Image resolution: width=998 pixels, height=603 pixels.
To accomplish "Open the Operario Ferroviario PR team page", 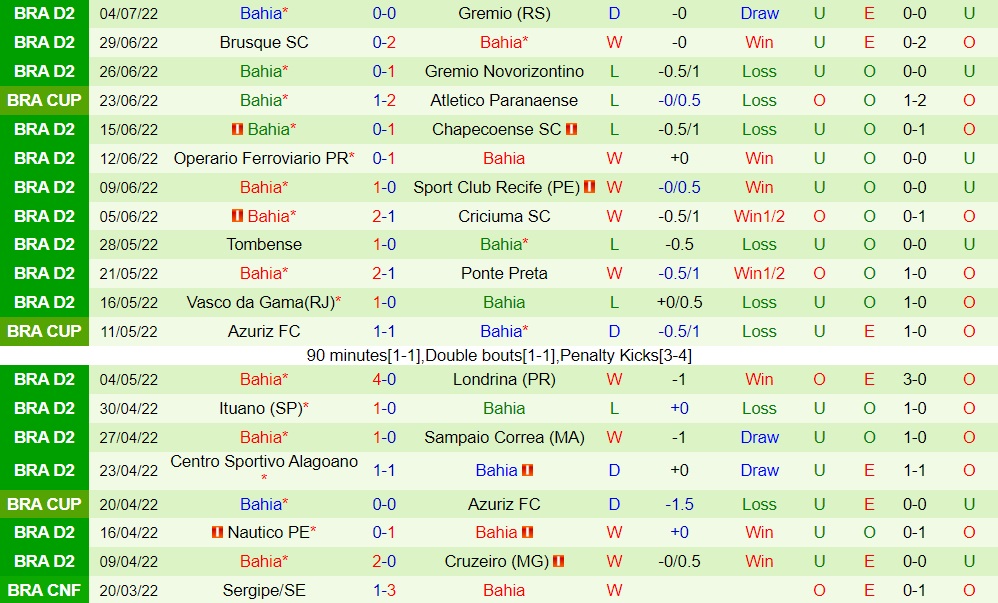I will pyautogui.click(x=260, y=159).
